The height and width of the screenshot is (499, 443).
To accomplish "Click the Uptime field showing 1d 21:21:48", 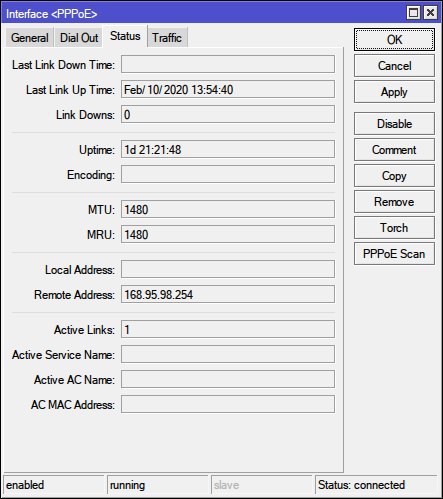I will (x=228, y=149).
